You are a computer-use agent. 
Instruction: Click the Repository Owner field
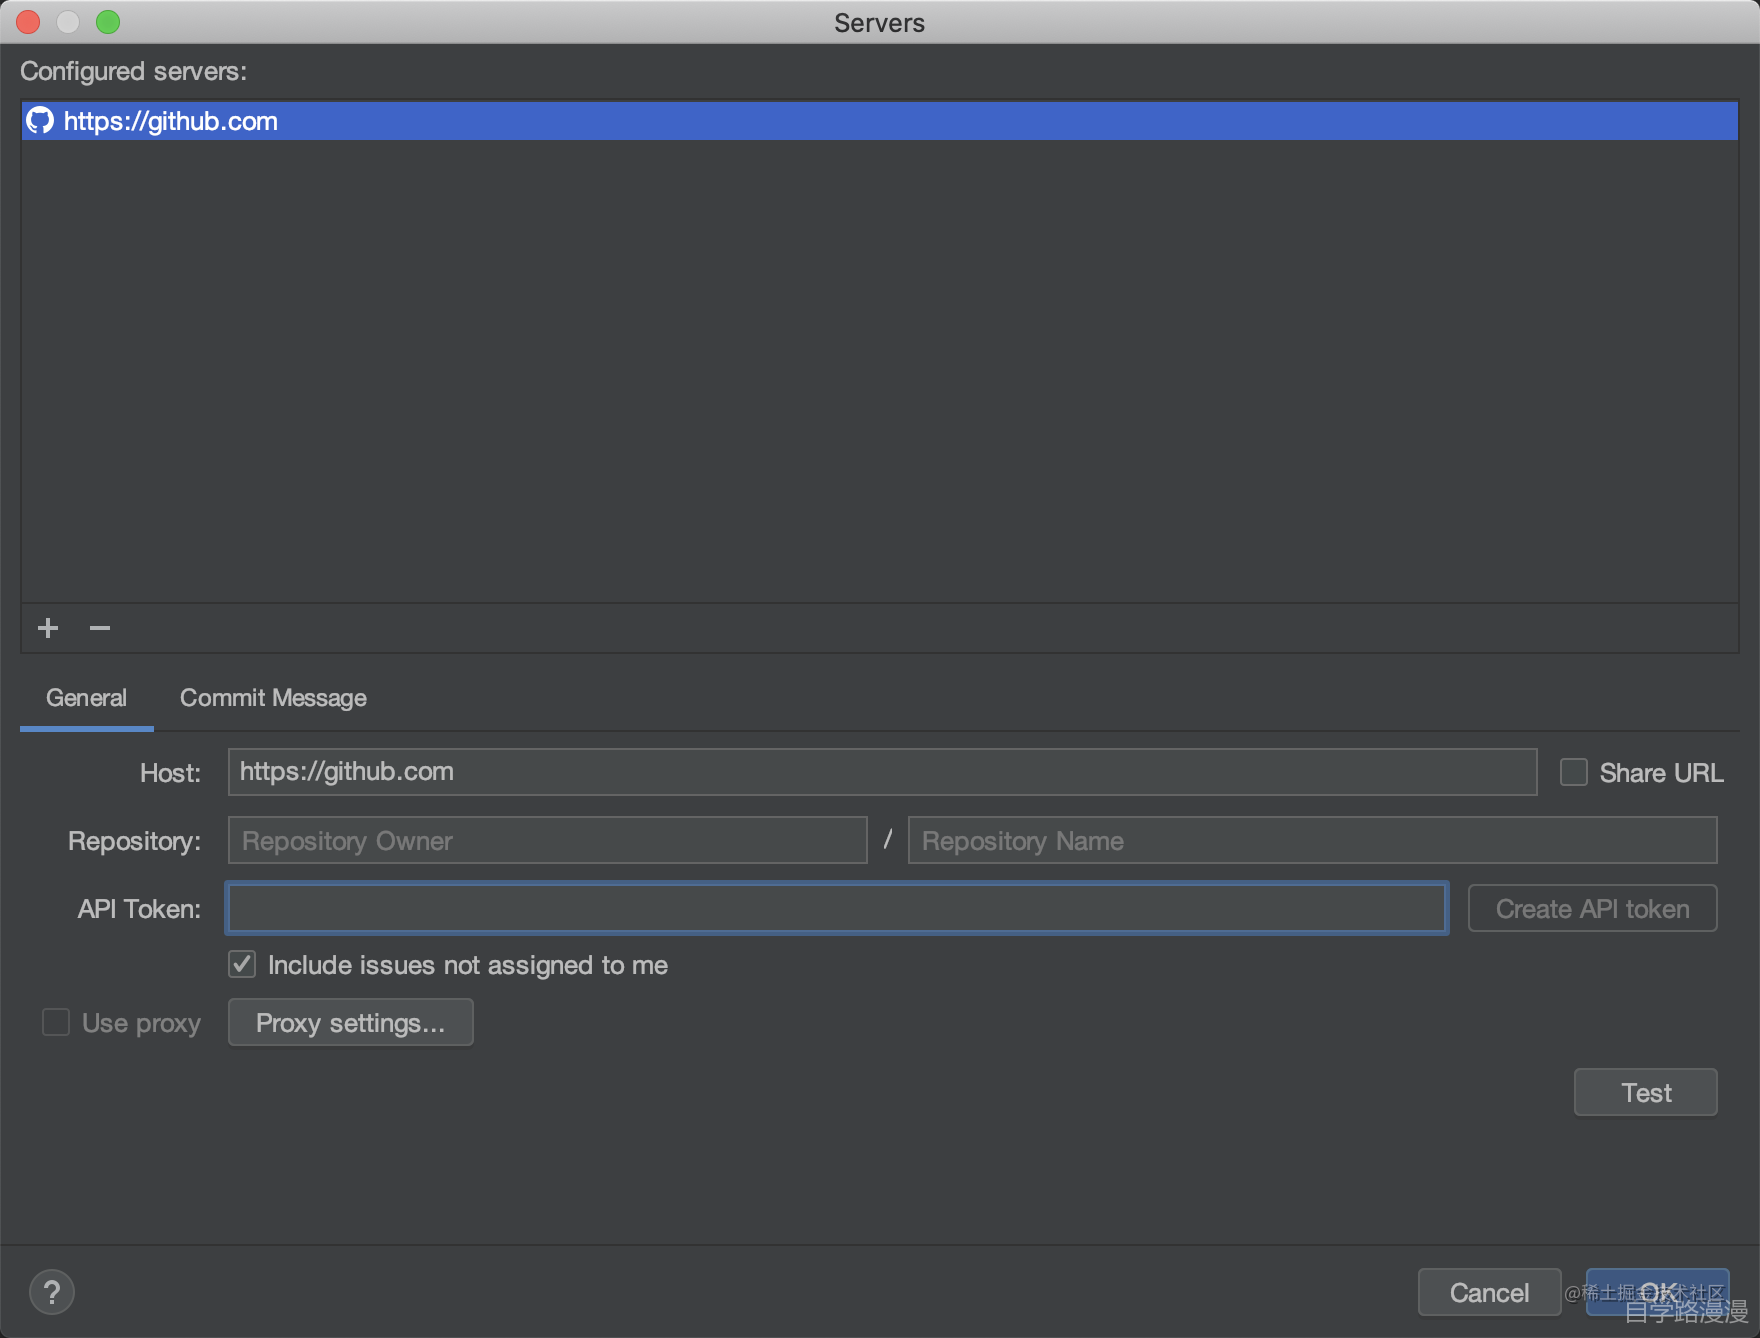pos(548,840)
